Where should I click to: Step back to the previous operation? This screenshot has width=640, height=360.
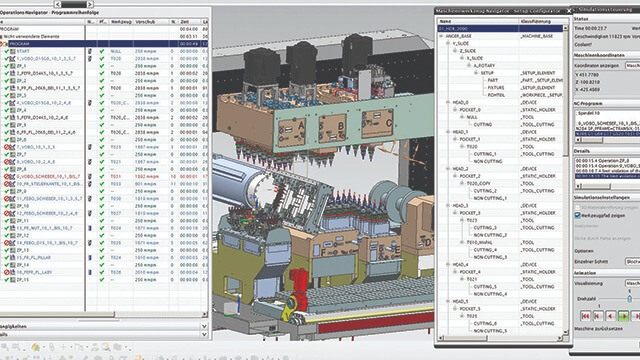click(598, 316)
